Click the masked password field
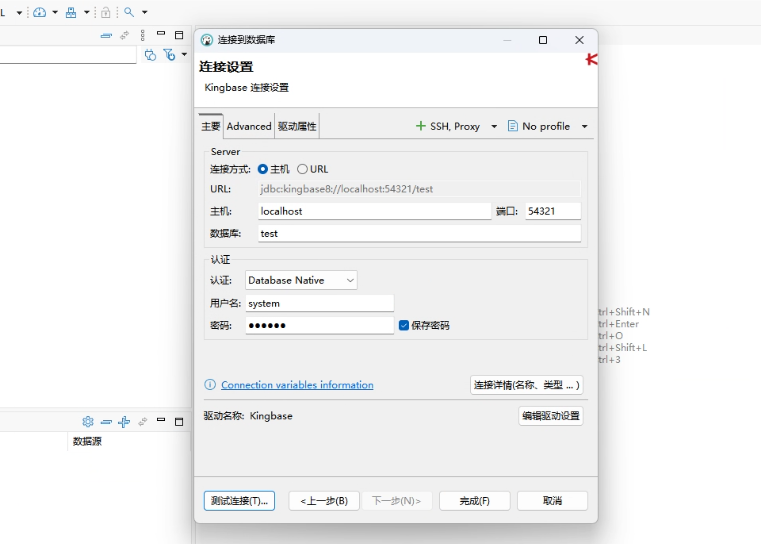 (x=320, y=325)
